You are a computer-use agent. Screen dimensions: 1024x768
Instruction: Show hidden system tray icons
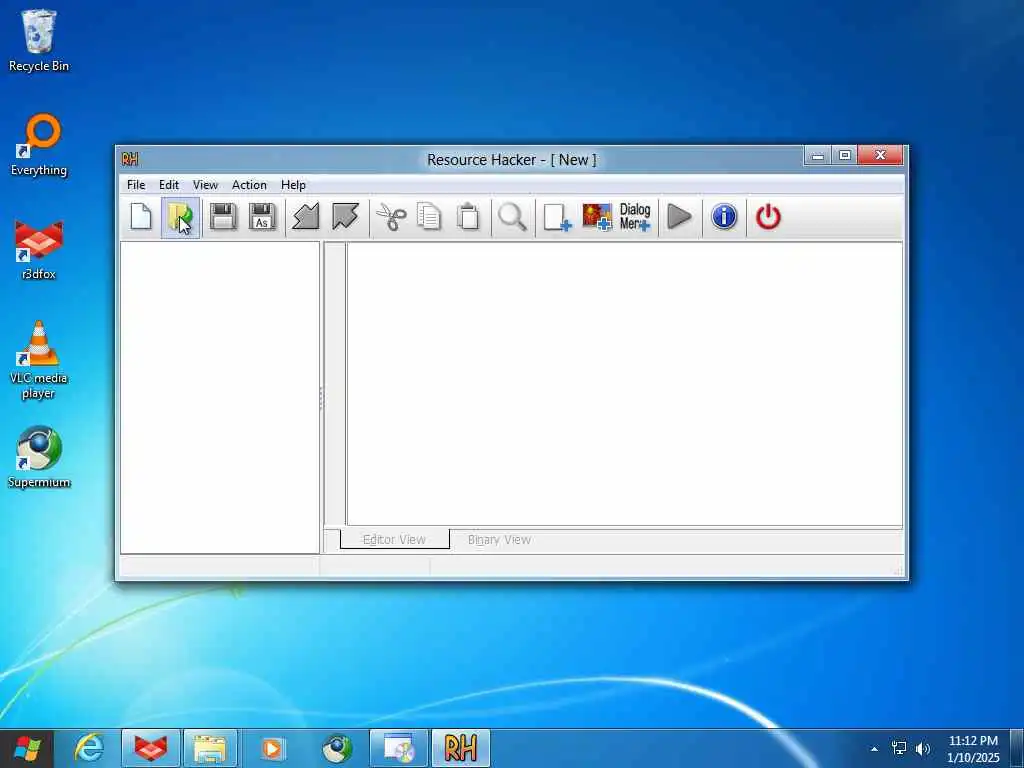pos(874,749)
